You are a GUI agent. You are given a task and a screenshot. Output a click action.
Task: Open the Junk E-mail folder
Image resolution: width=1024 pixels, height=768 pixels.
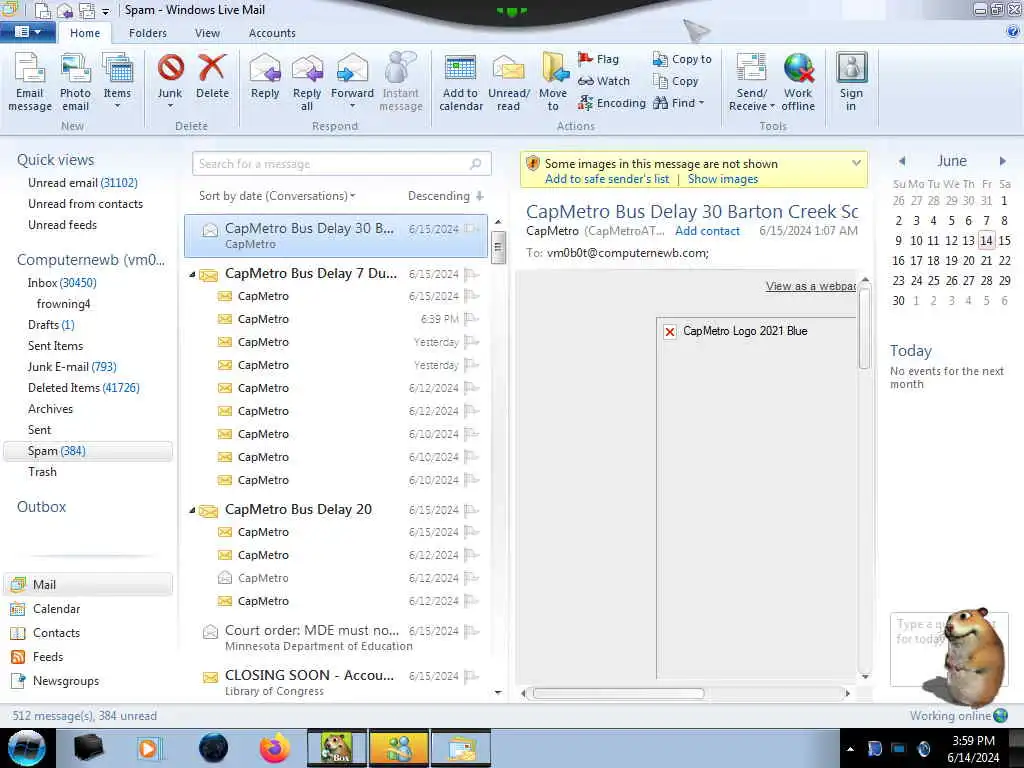[72, 367]
